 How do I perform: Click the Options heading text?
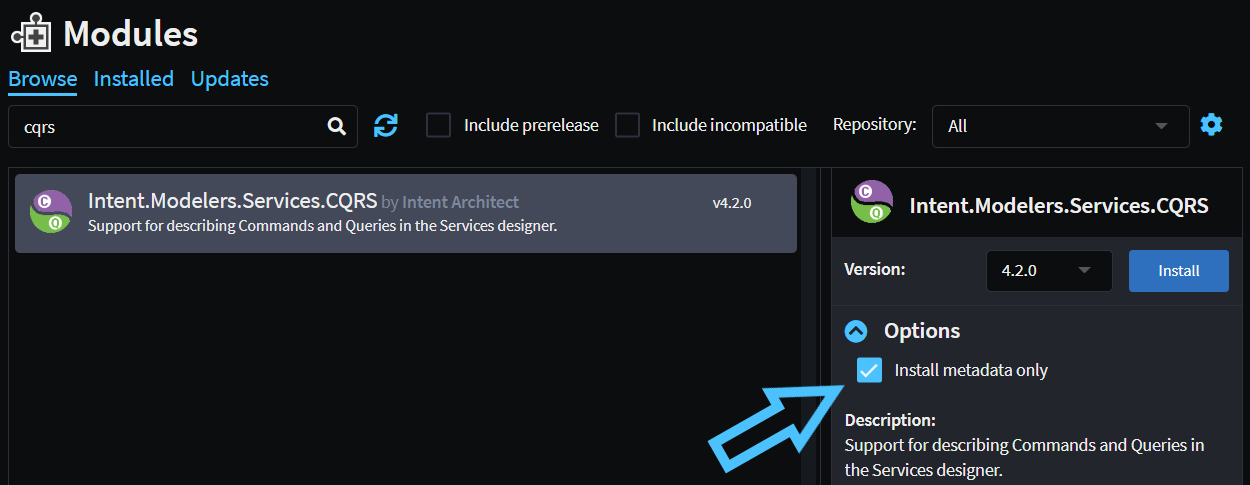tap(922, 331)
